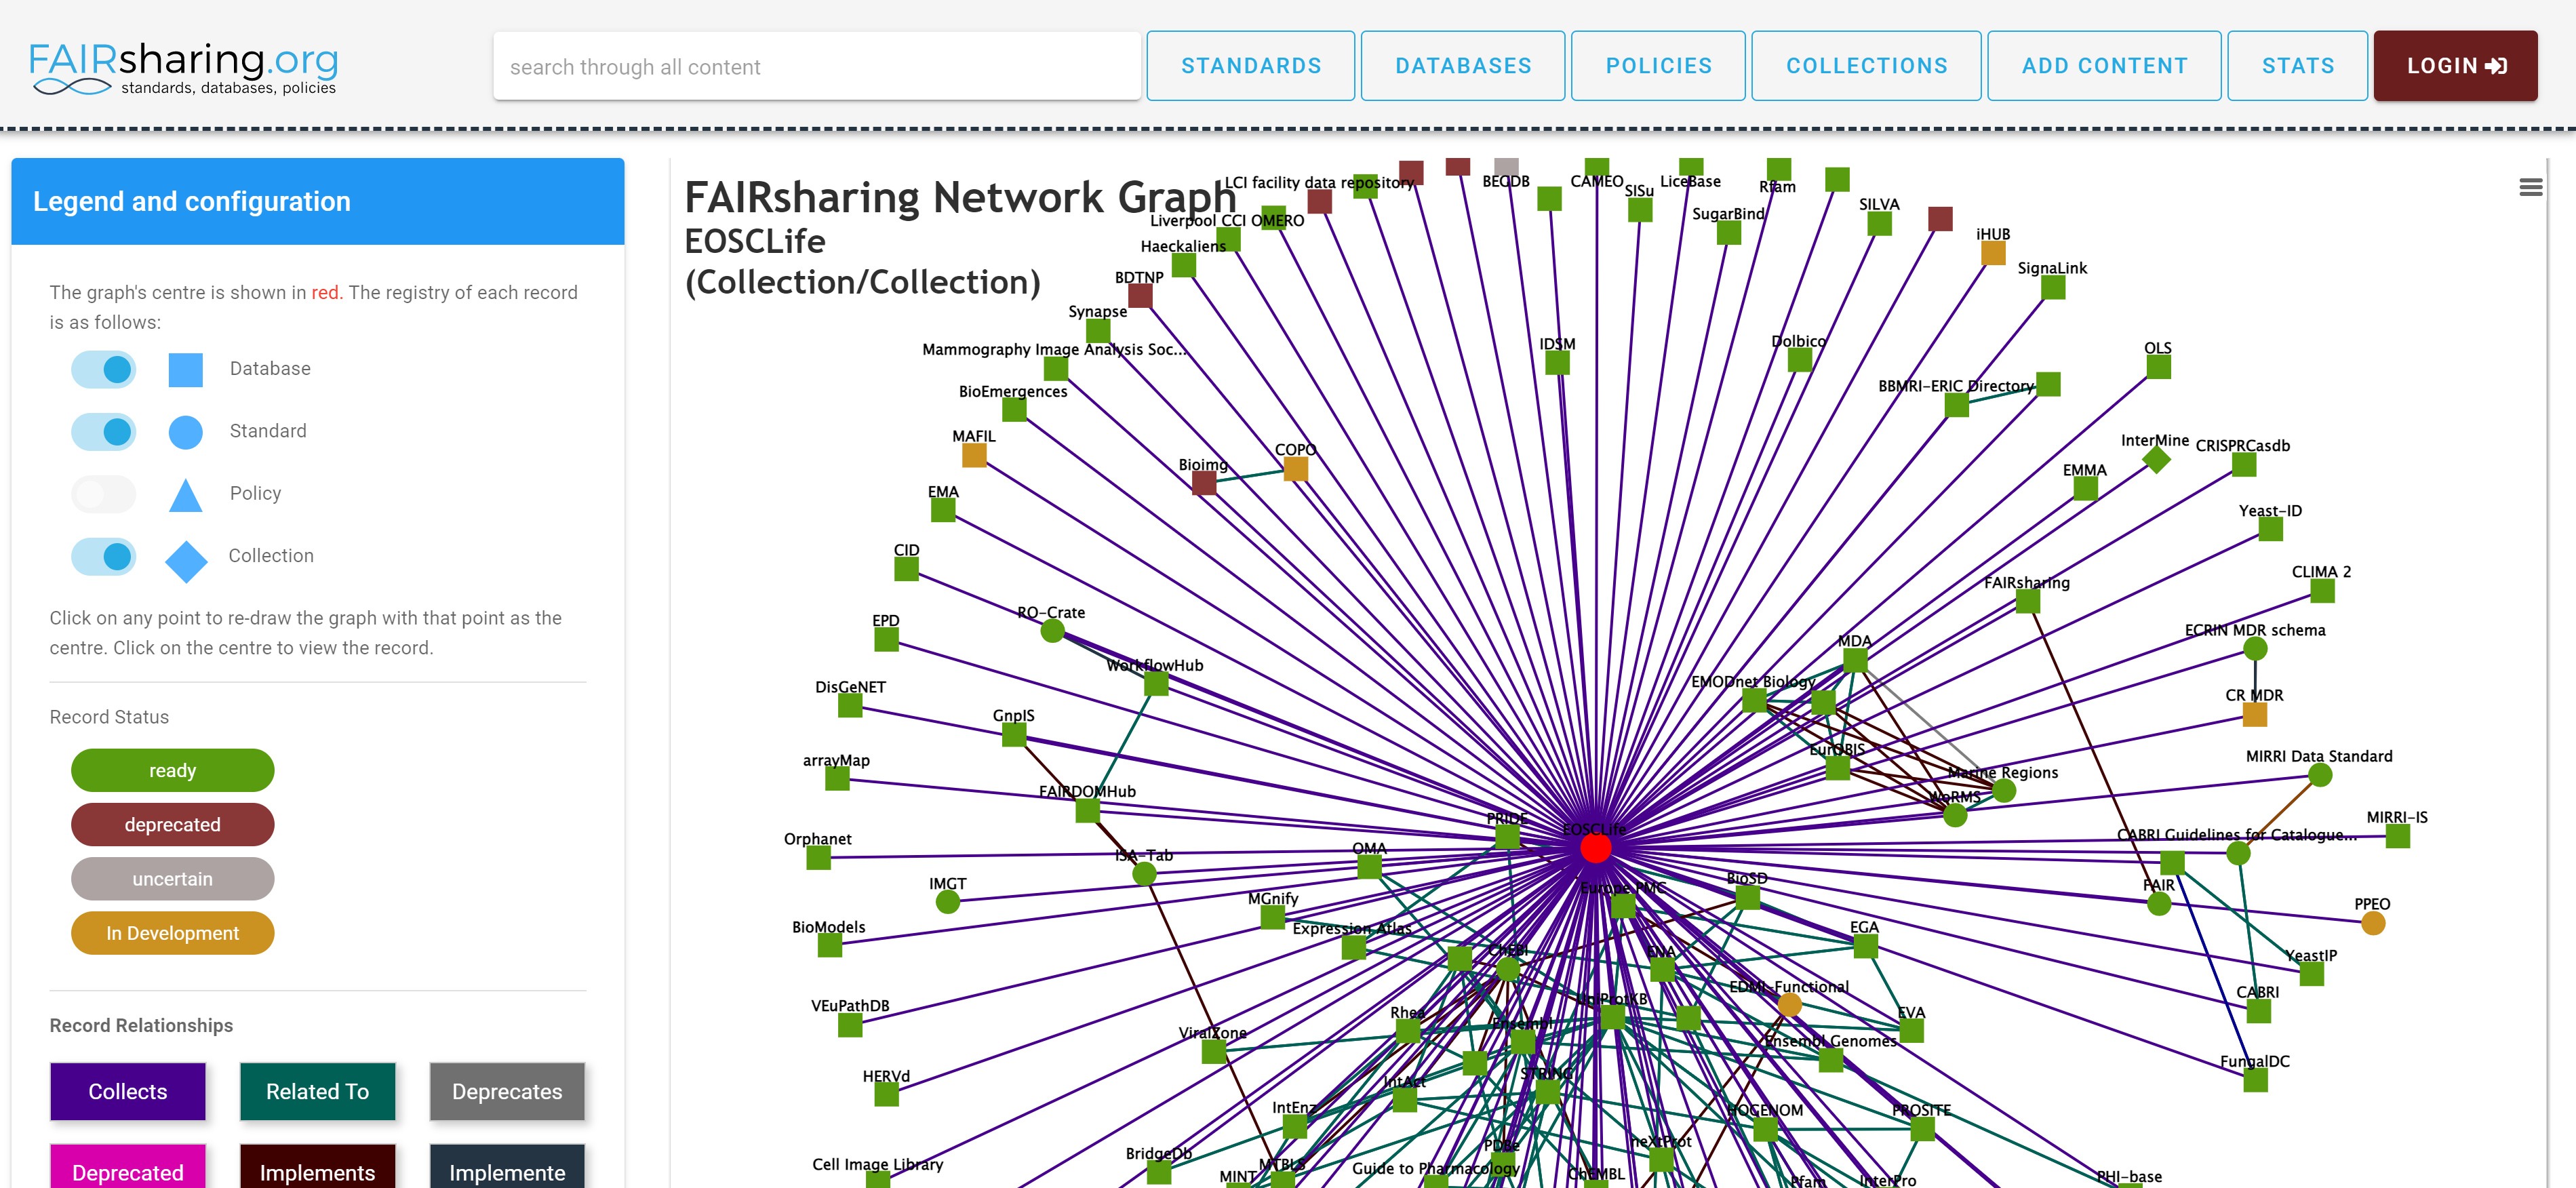Image resolution: width=2576 pixels, height=1188 pixels.
Task: Open the Standards menu
Action: (x=1250, y=66)
